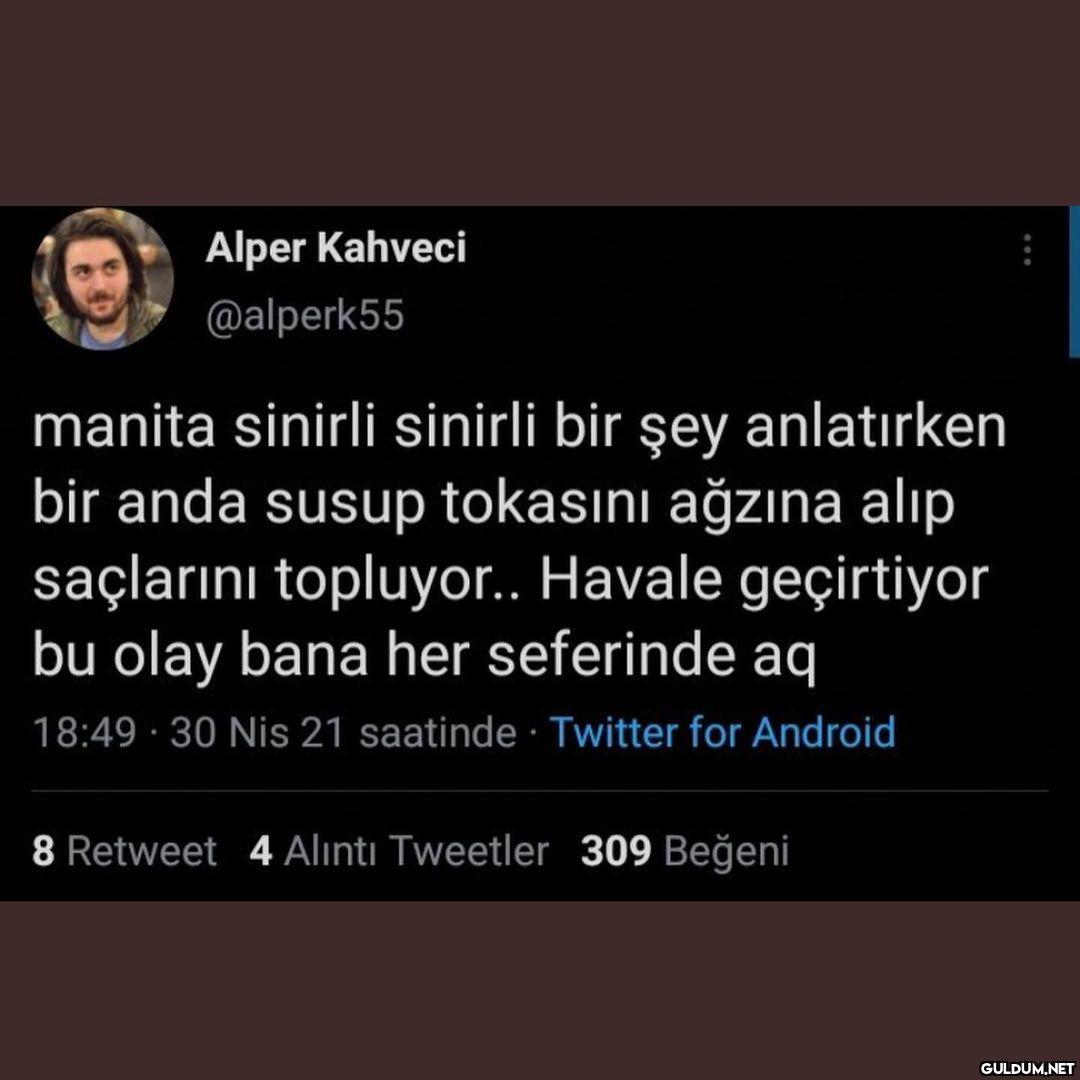This screenshot has height=1080, width=1080.
Task: Click the 18:49 timestamp
Action: 84,732
